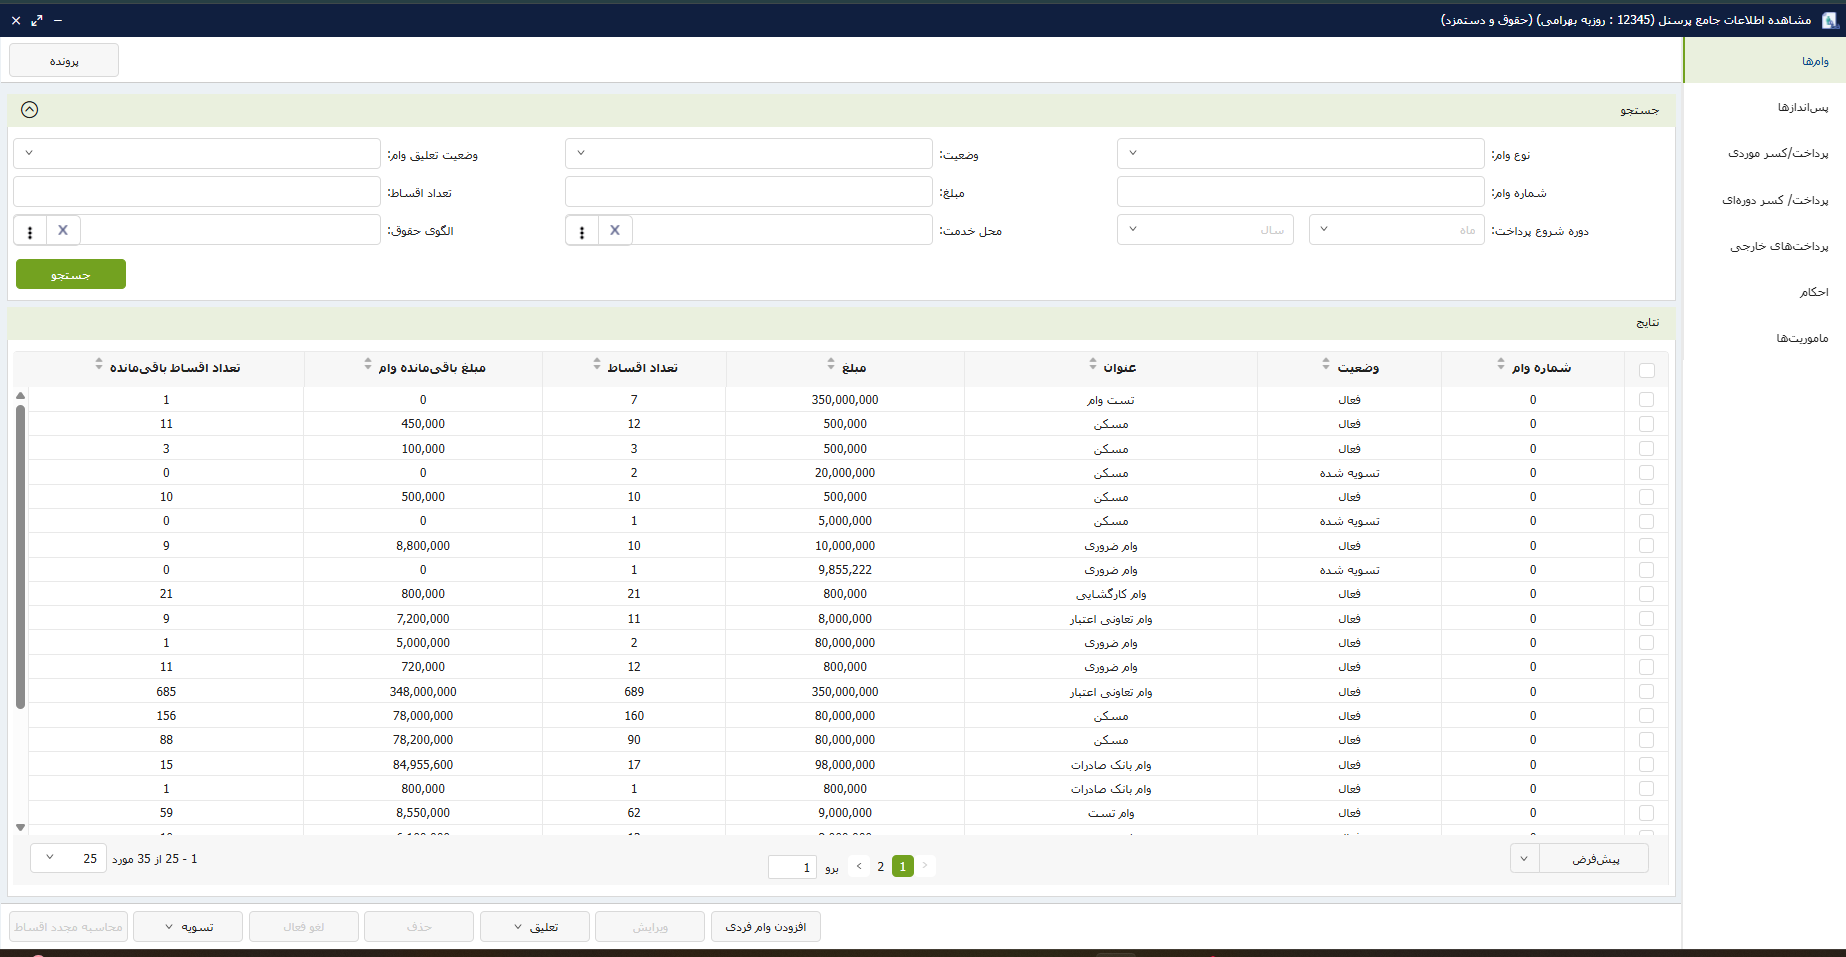Collapse the جستجو search panel with chevron icon
This screenshot has height=957, width=1846.
(x=30, y=110)
